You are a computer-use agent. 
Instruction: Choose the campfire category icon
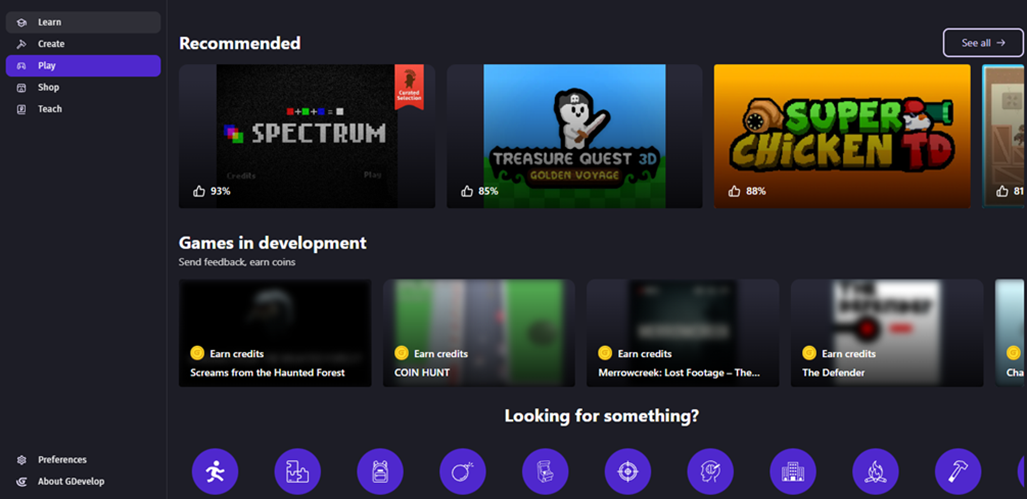tap(875, 471)
